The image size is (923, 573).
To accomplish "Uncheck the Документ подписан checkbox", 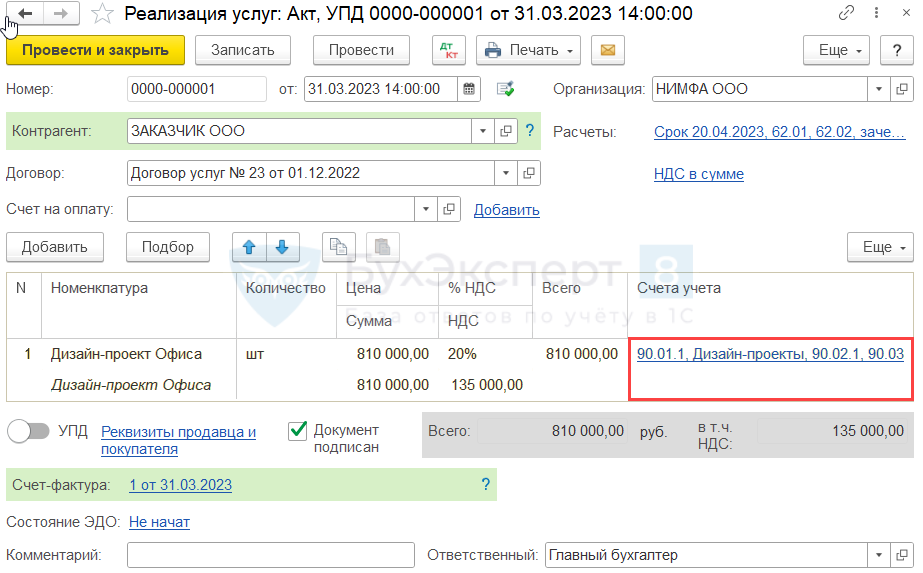I will pyautogui.click(x=297, y=431).
